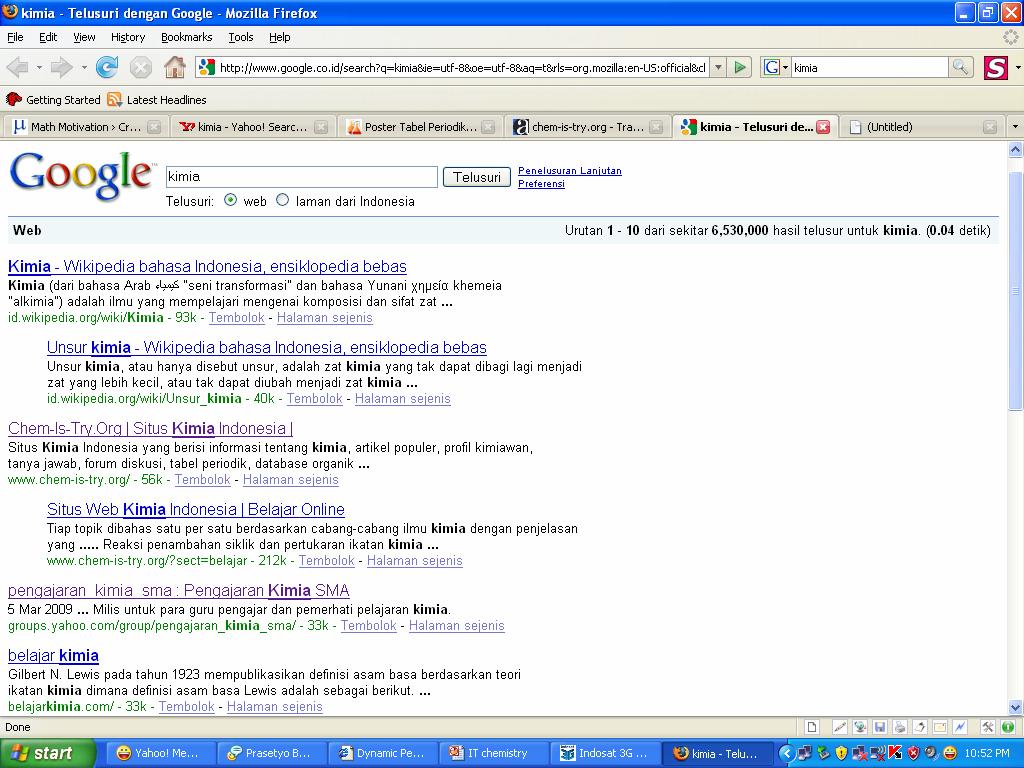Open the Kimia - Wikipedia bahasa Indonesia result

(x=207, y=266)
